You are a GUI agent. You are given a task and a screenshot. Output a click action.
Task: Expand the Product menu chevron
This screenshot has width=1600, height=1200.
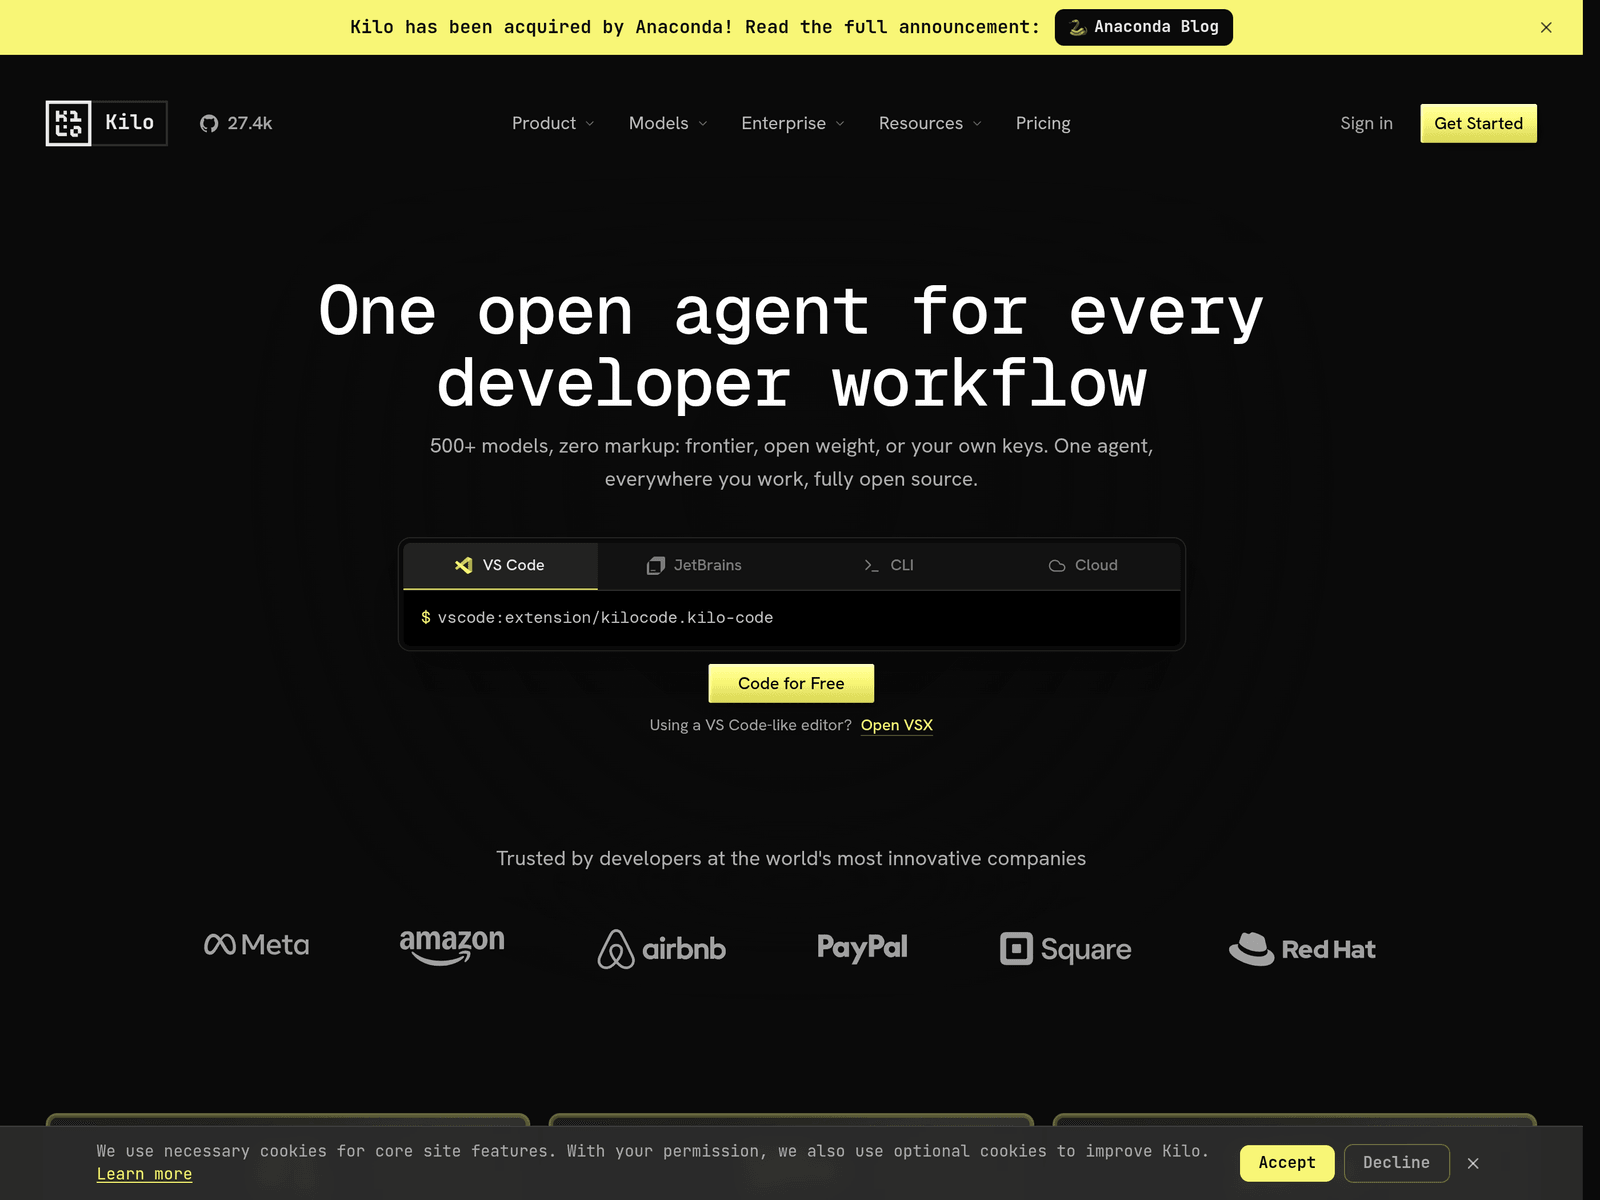(x=590, y=124)
